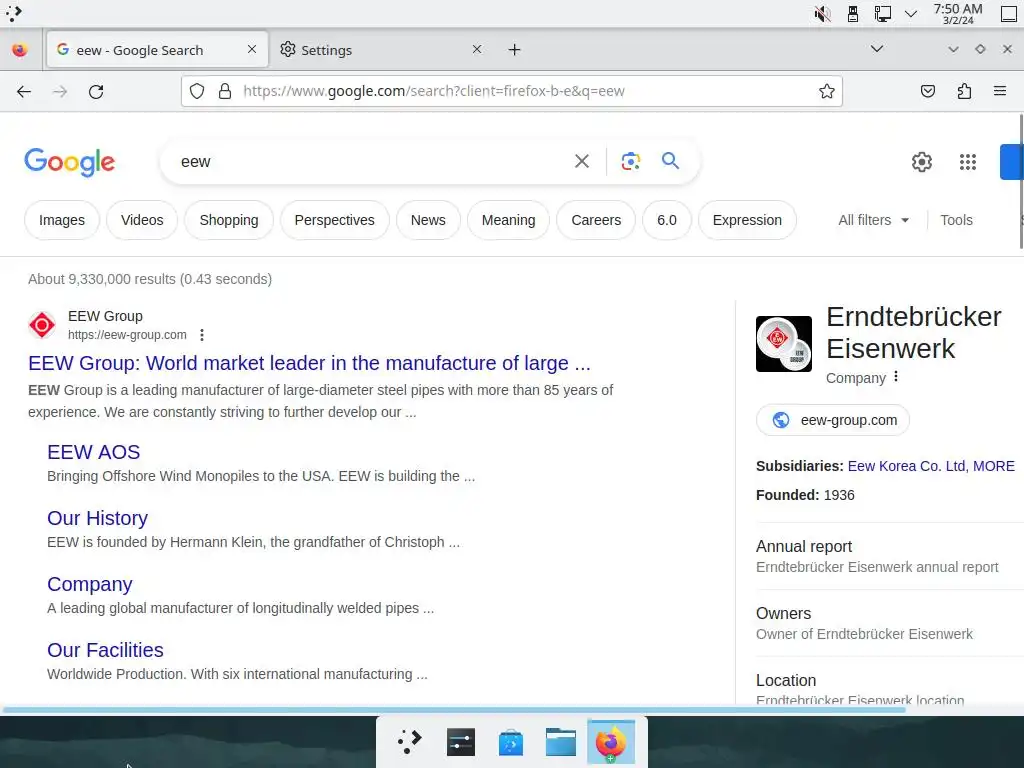
Task: Open the application launcher in the dock
Action: pos(409,741)
